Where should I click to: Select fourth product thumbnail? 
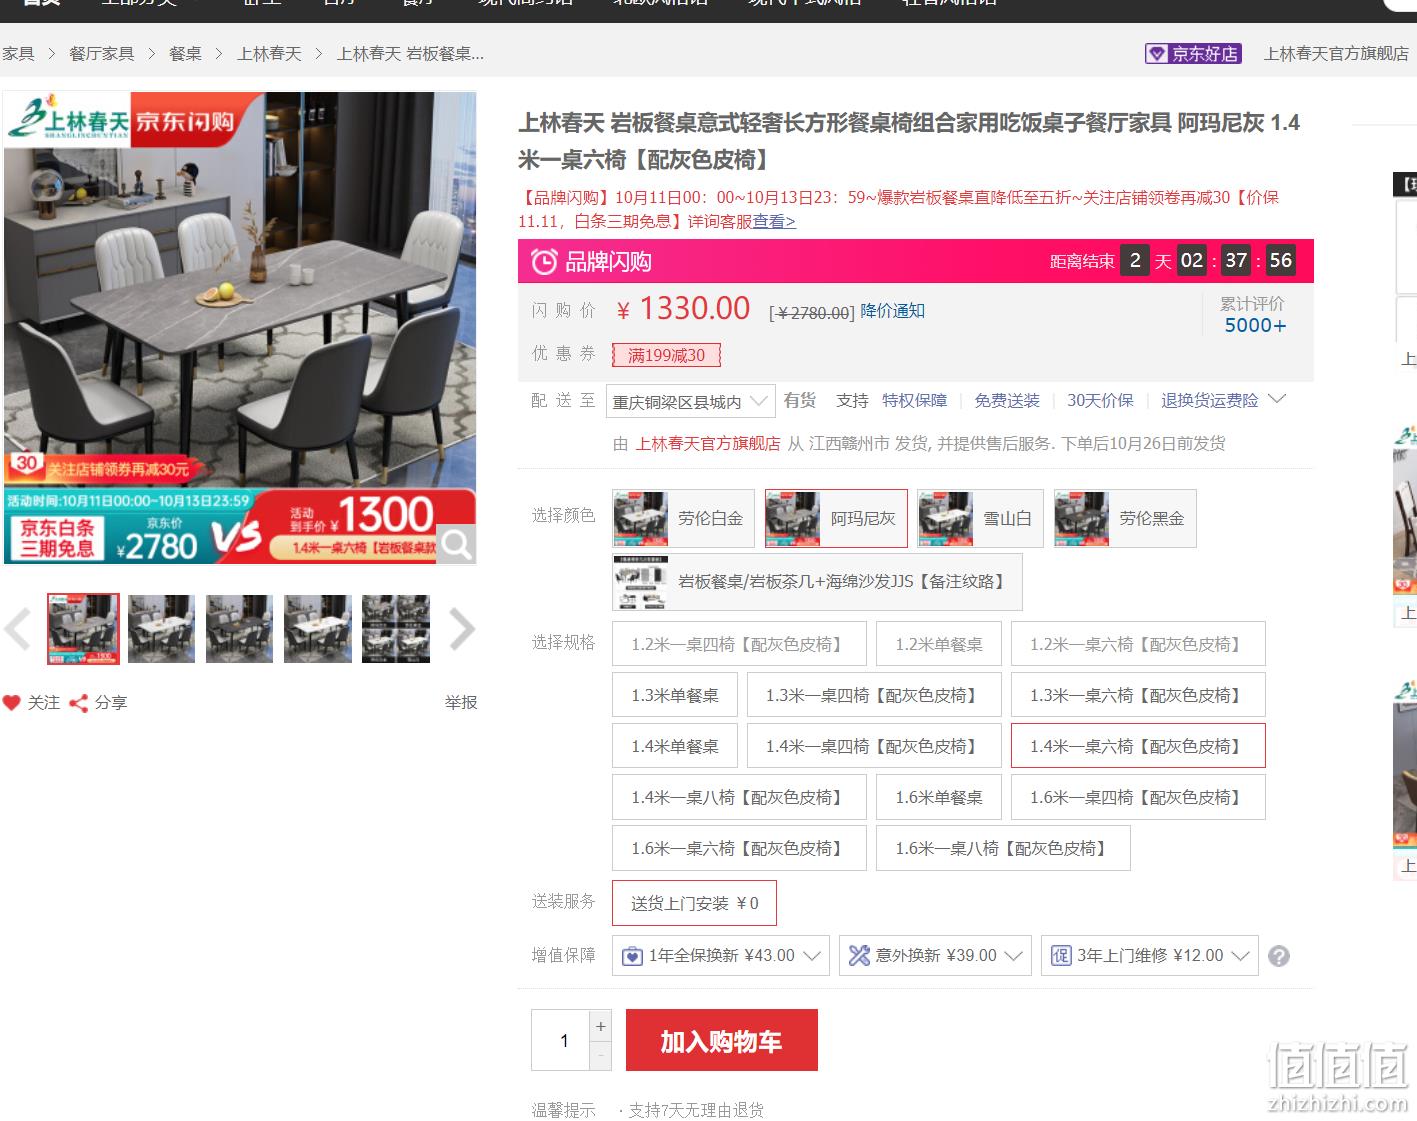pyautogui.click(x=317, y=629)
